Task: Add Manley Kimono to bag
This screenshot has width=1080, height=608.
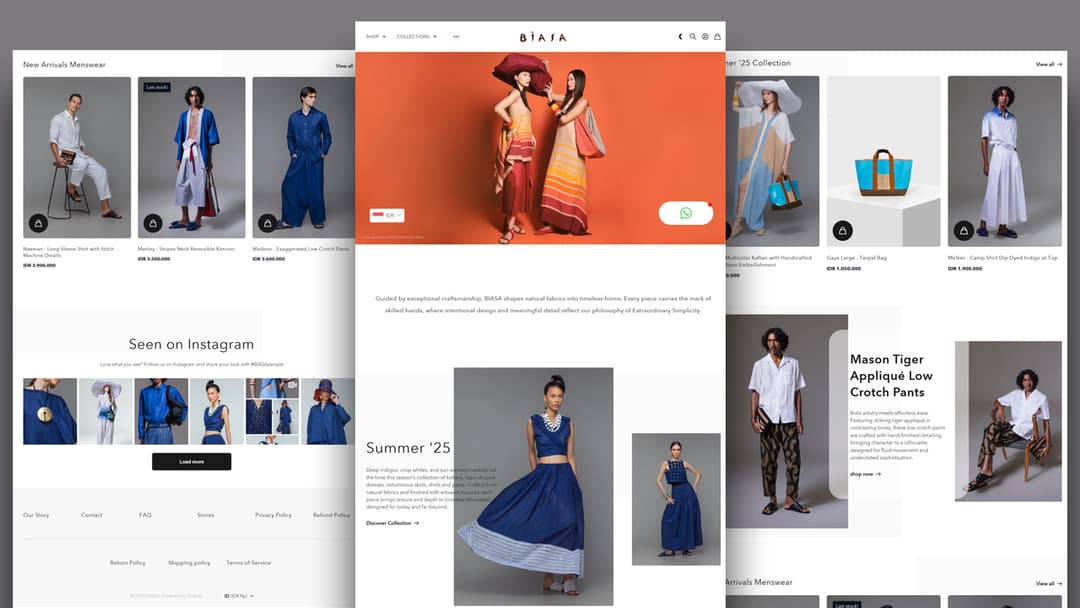Action: pyautogui.click(x=153, y=223)
